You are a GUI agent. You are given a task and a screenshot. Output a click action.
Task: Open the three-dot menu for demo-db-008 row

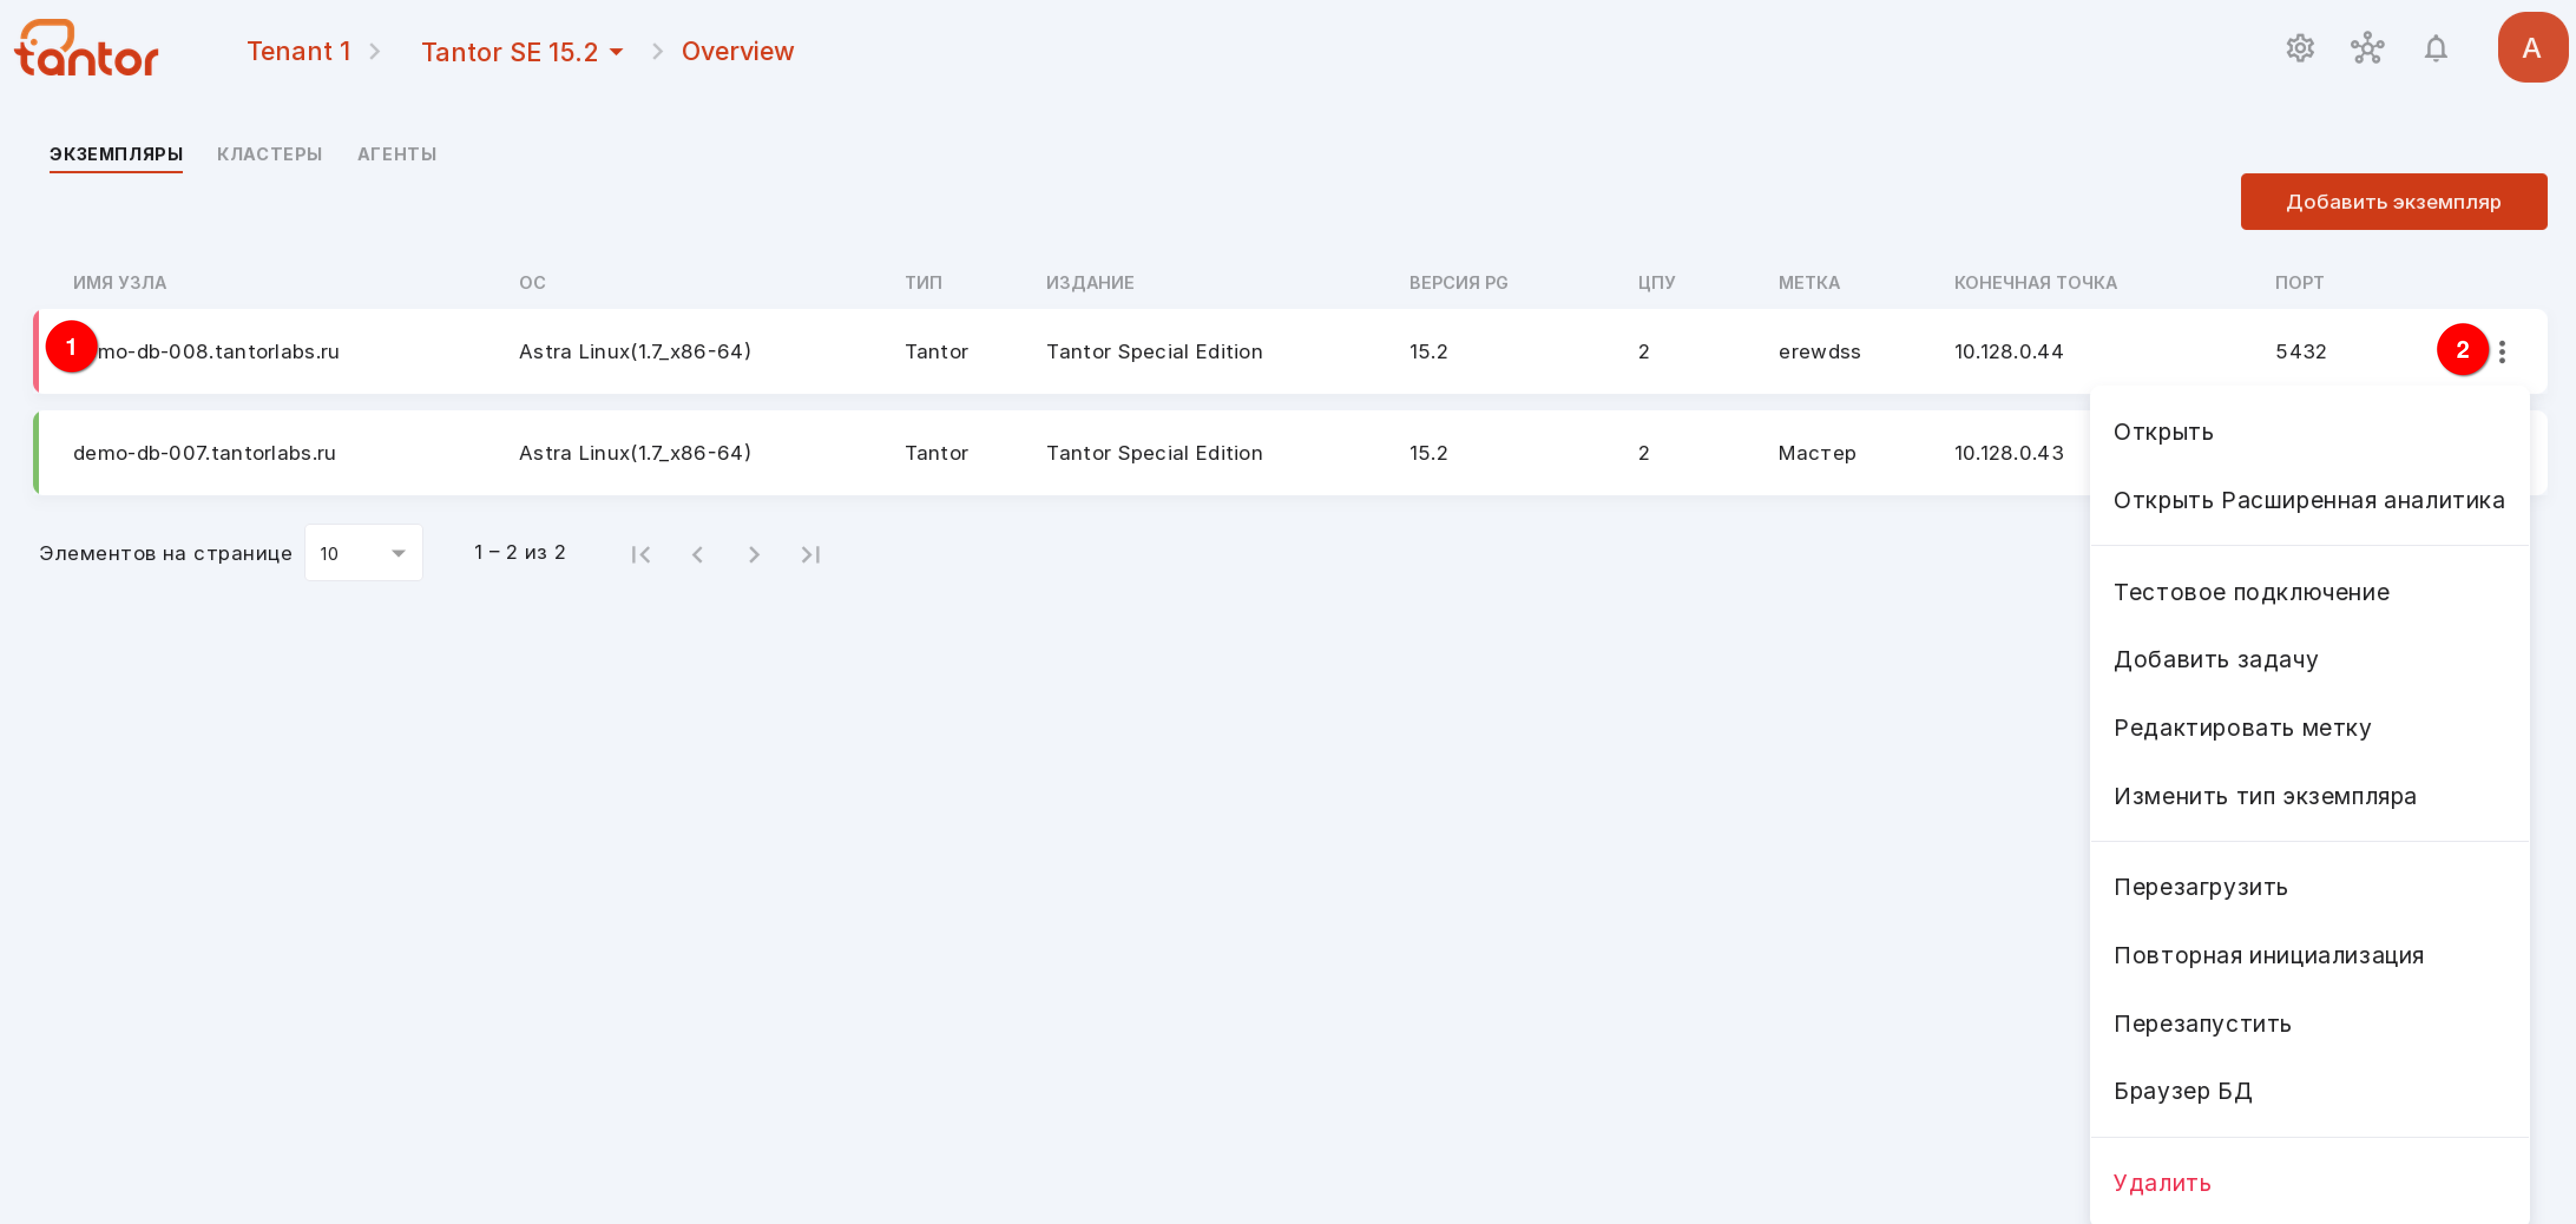tap(2501, 351)
